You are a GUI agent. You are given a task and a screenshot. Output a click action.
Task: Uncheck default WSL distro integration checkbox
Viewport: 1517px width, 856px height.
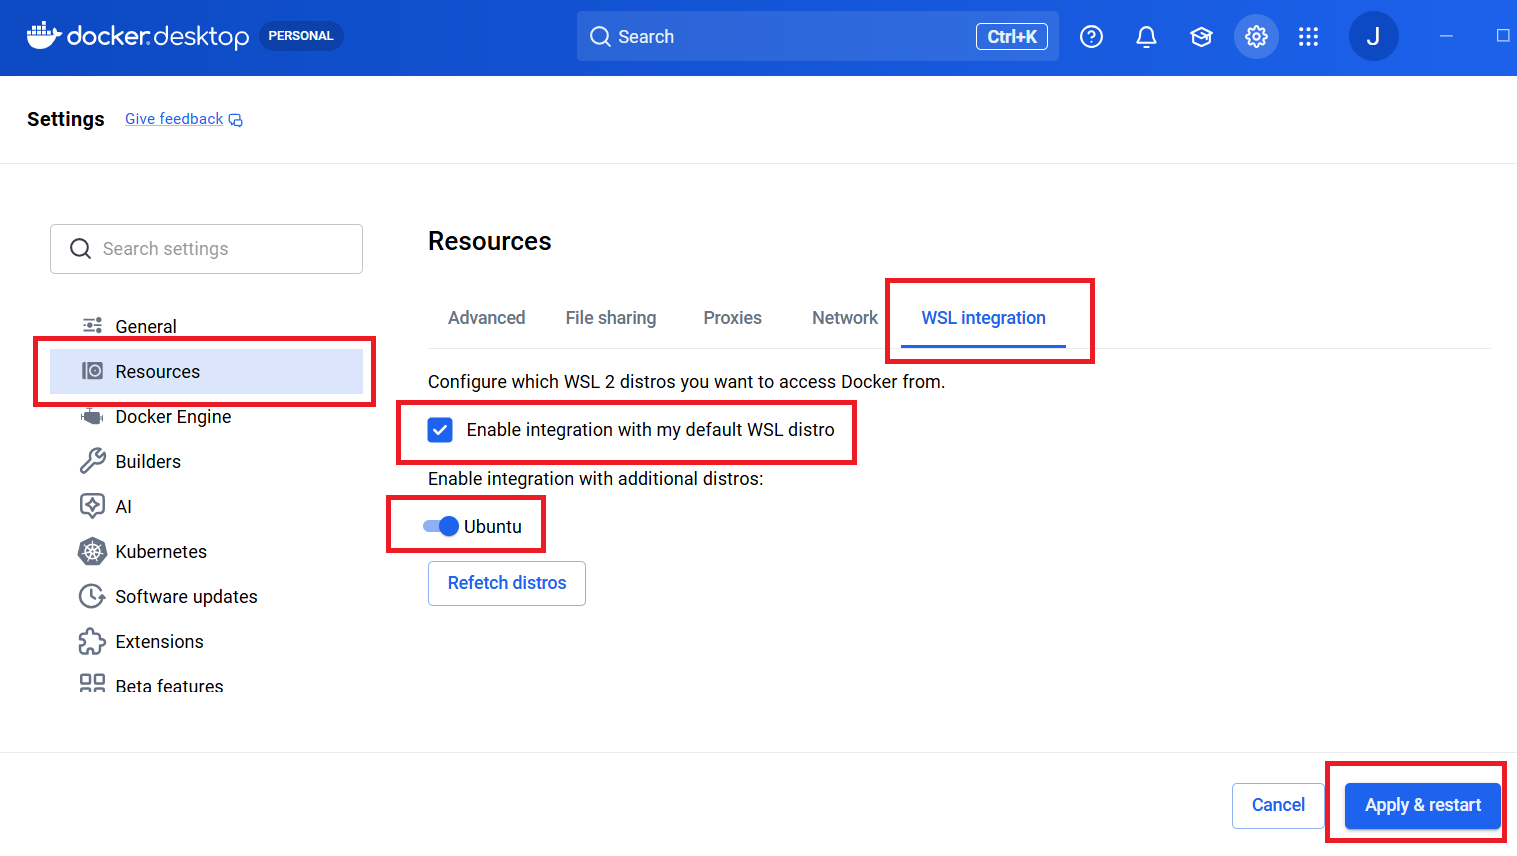pos(440,430)
